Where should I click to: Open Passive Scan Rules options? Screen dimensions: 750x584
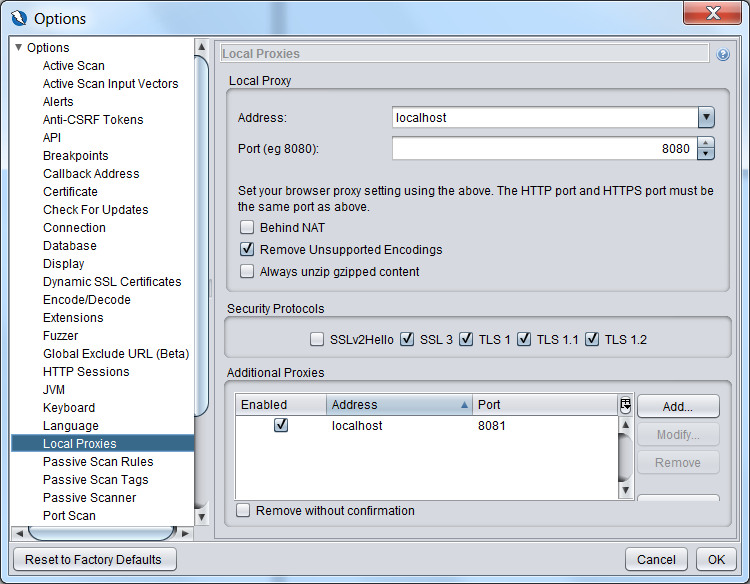pyautogui.click(x=98, y=462)
